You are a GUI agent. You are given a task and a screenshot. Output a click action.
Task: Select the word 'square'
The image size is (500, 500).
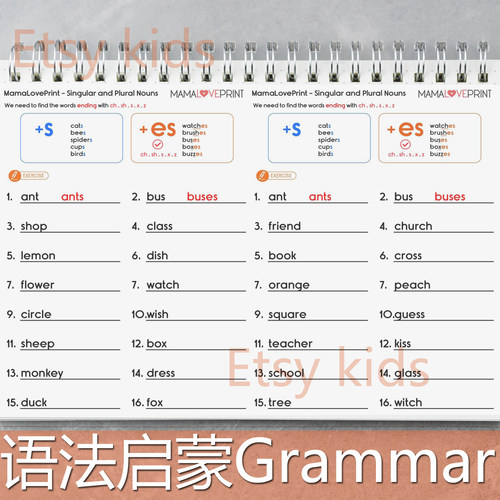(287, 315)
